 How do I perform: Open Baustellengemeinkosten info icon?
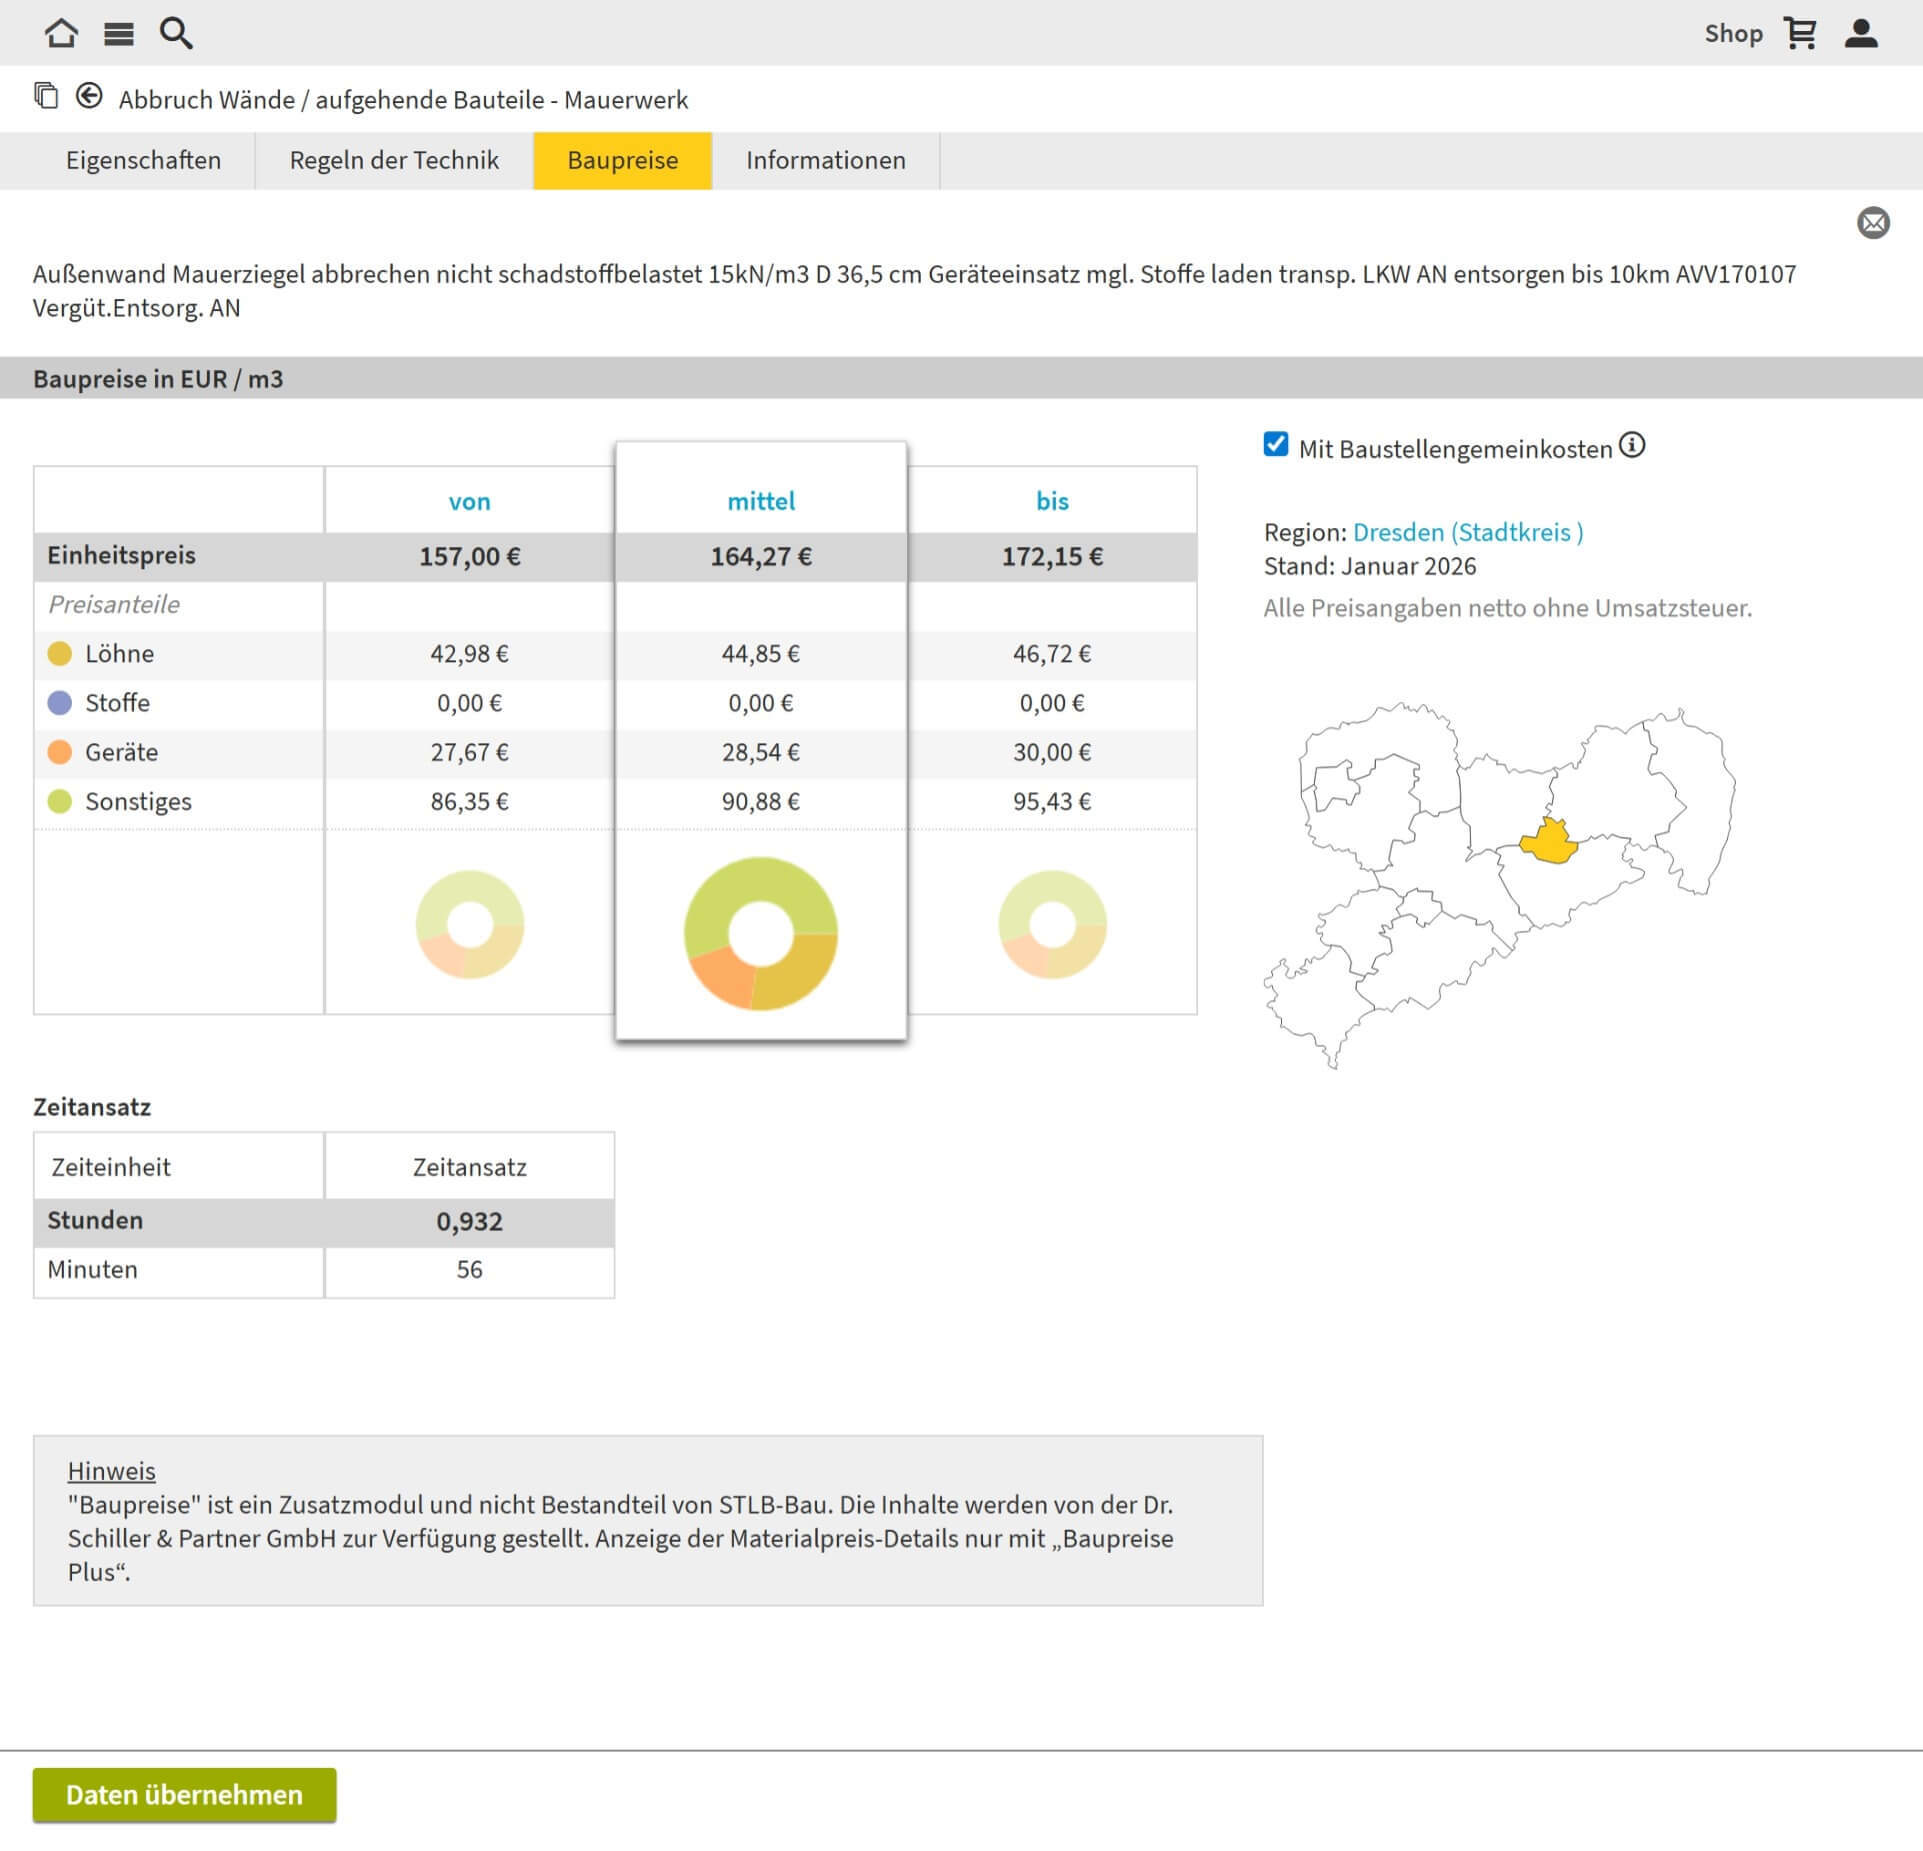(1632, 445)
